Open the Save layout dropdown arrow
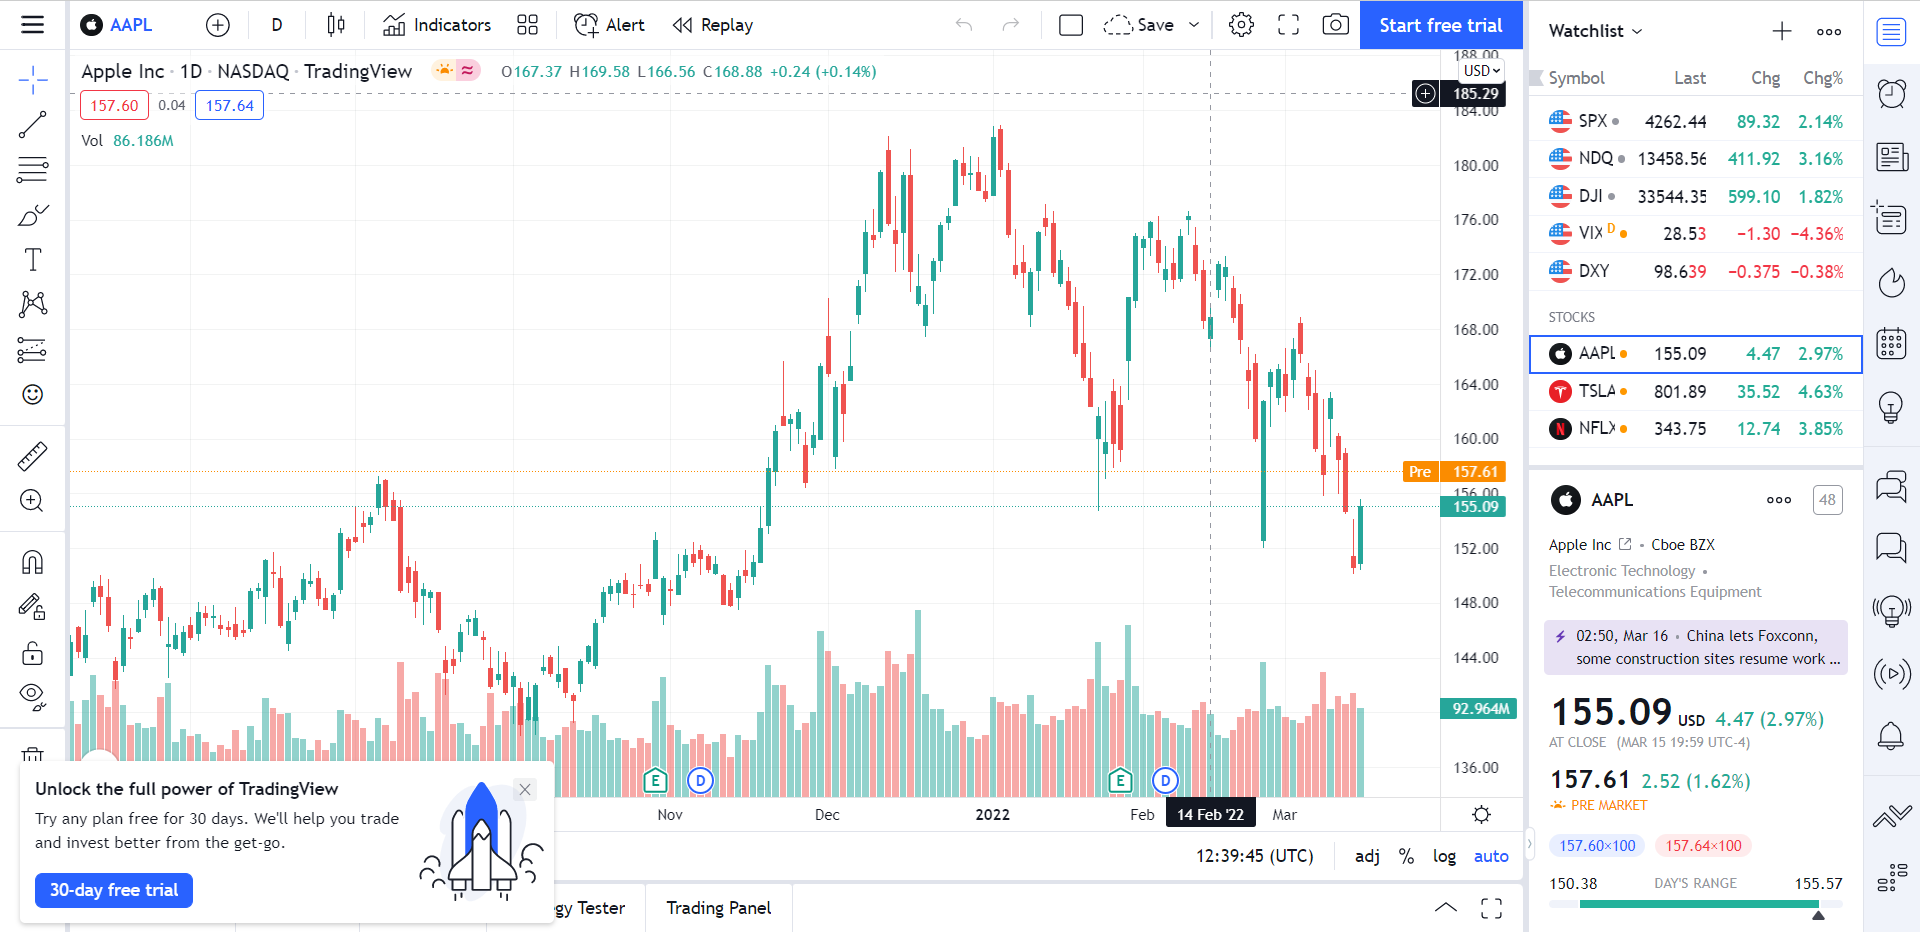 1194,25
